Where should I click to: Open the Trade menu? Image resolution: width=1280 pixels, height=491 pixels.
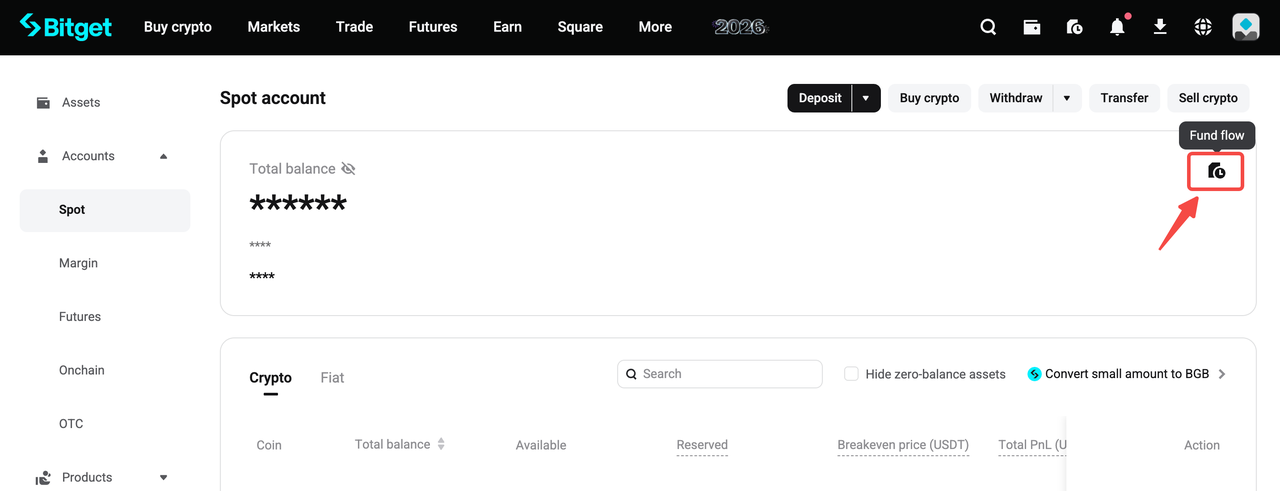point(354,27)
